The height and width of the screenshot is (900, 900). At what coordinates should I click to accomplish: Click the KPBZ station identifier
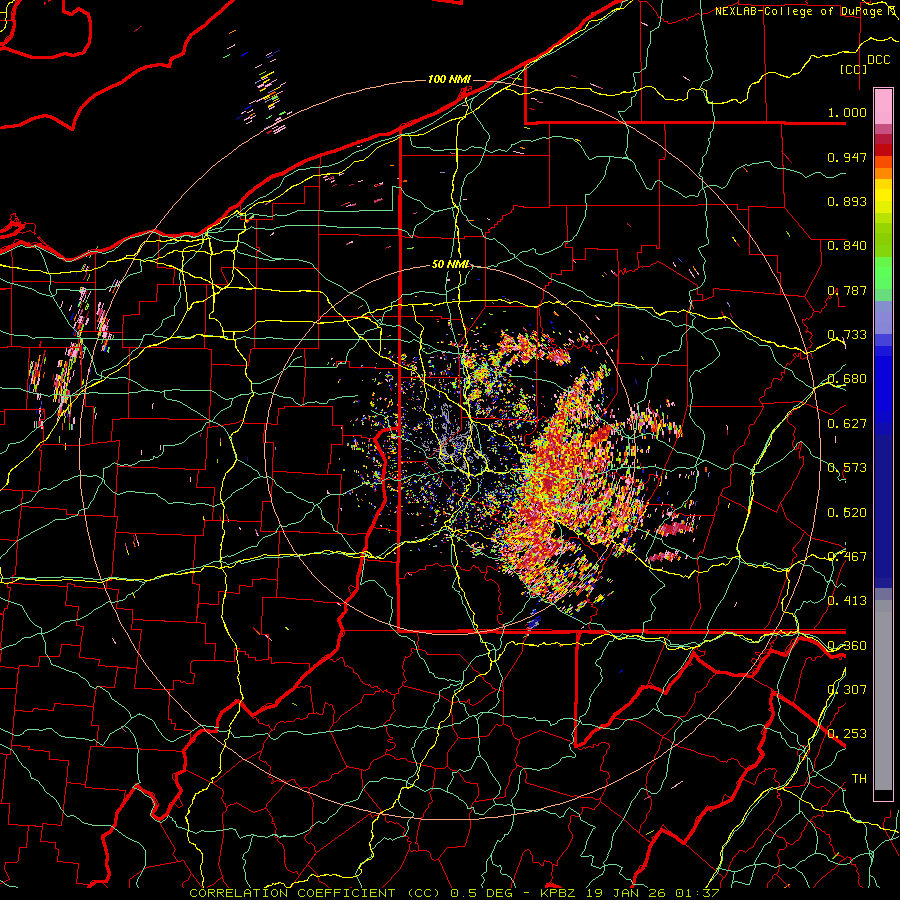(558, 893)
